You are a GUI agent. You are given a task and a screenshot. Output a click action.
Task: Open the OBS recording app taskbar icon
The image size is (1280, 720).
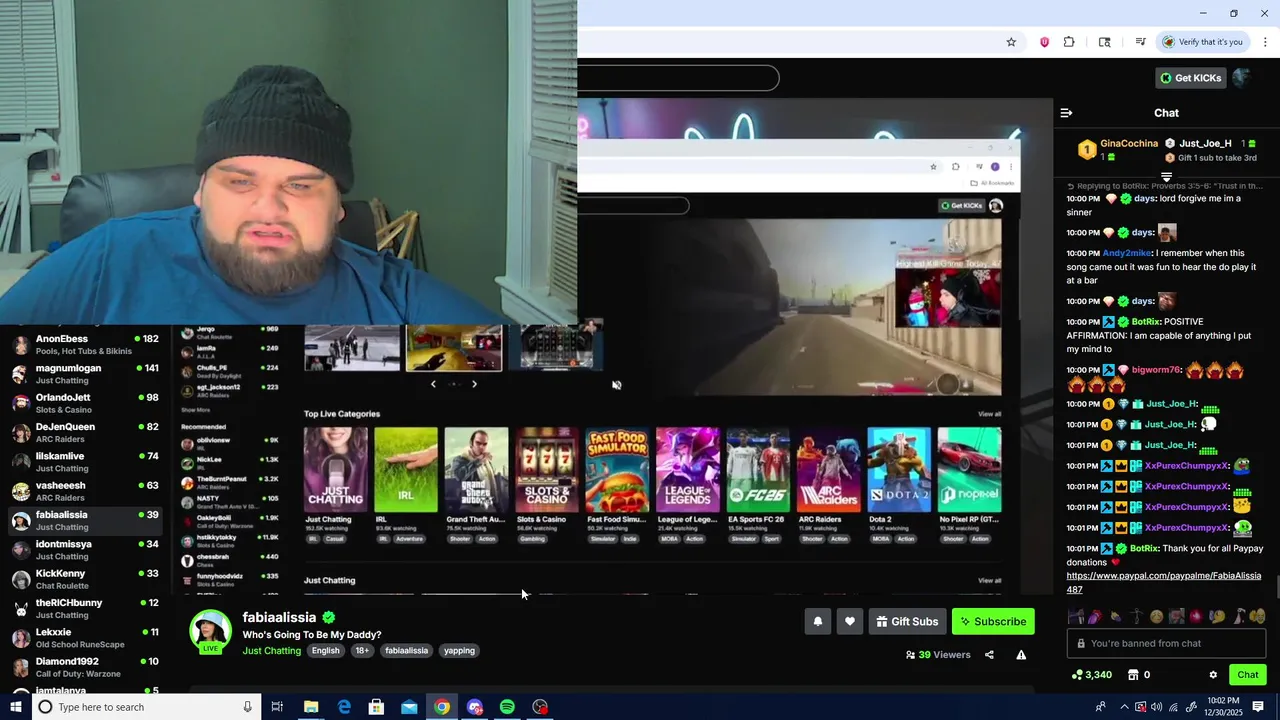540,707
